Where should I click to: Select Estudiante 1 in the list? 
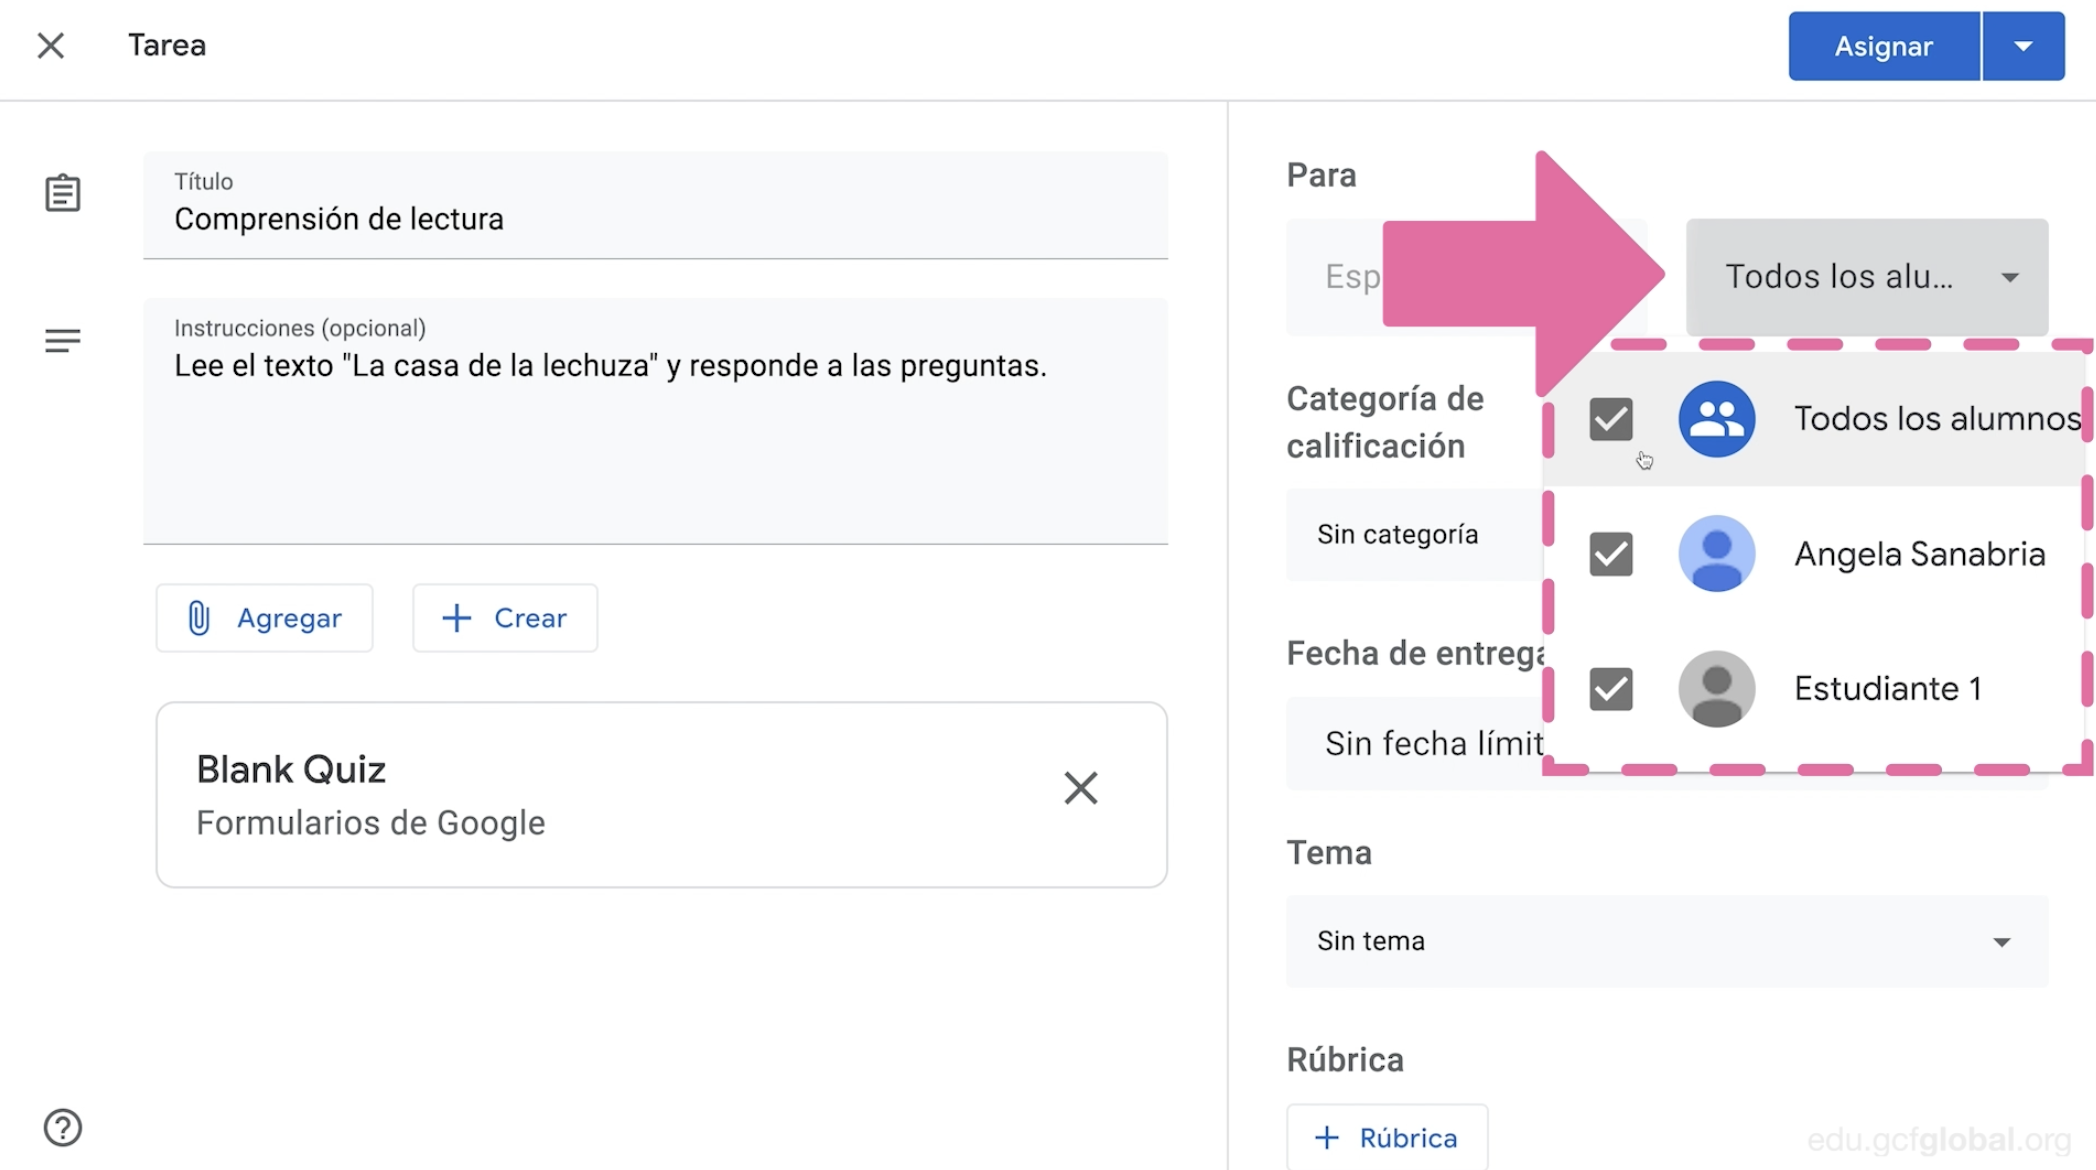[1814, 689]
